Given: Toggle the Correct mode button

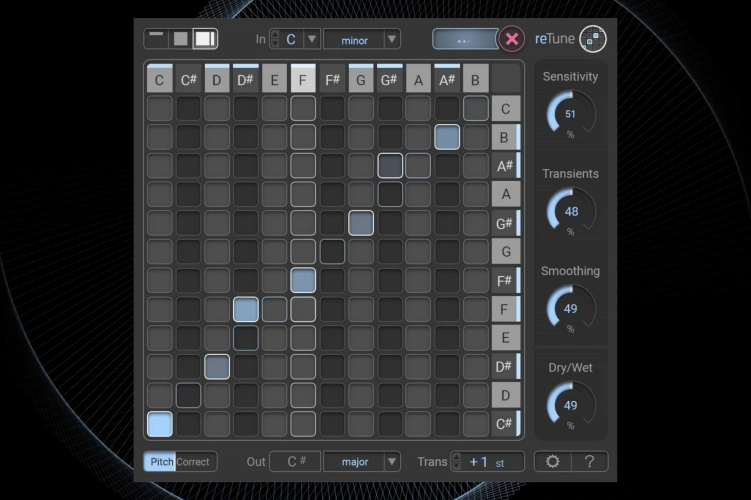Looking at the screenshot, I should (194, 462).
